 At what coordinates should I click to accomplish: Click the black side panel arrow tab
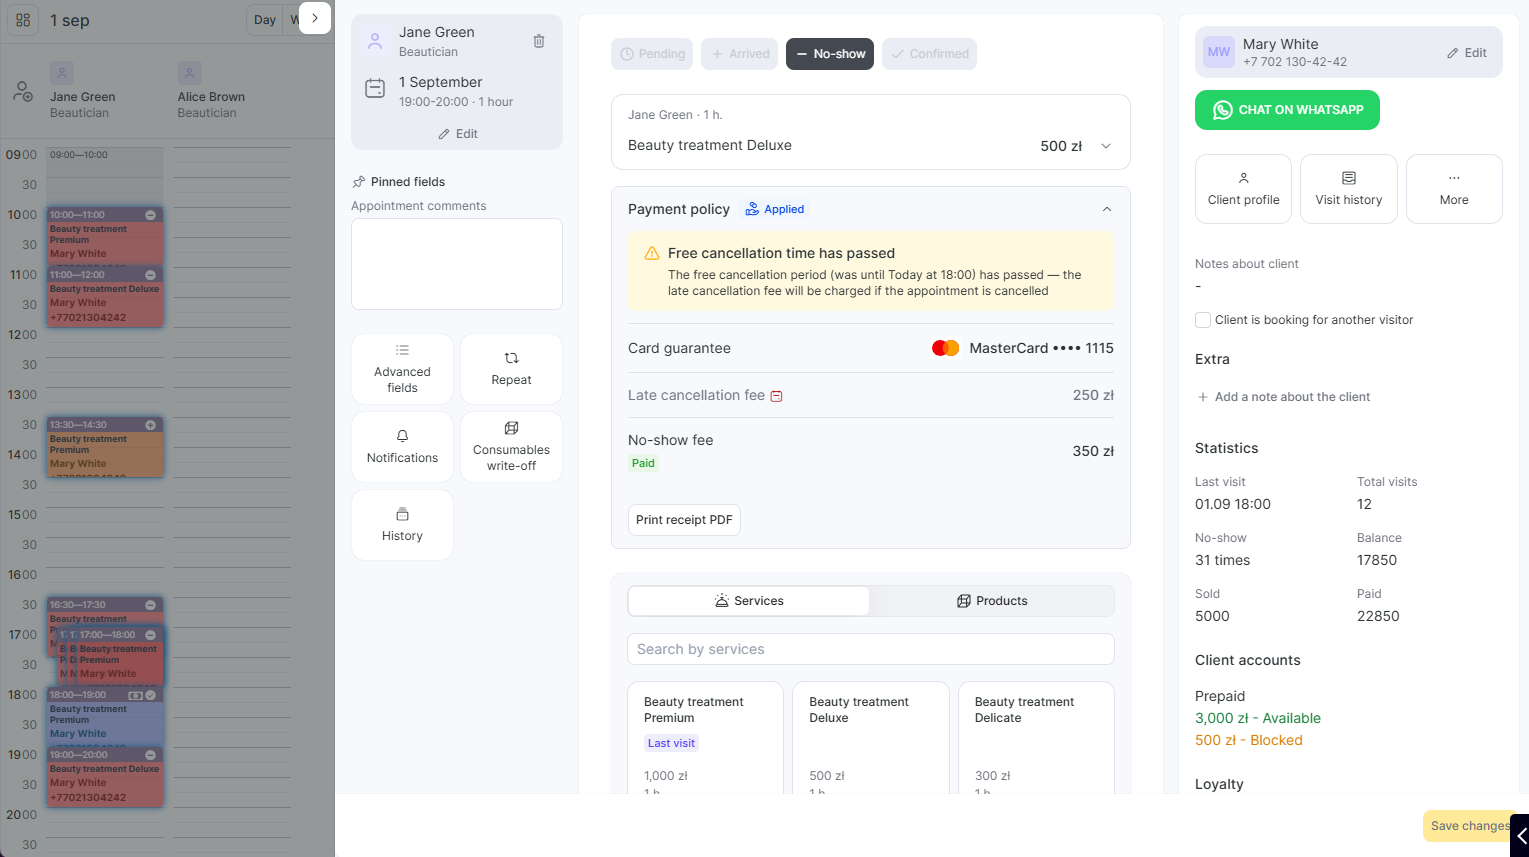1520,835
